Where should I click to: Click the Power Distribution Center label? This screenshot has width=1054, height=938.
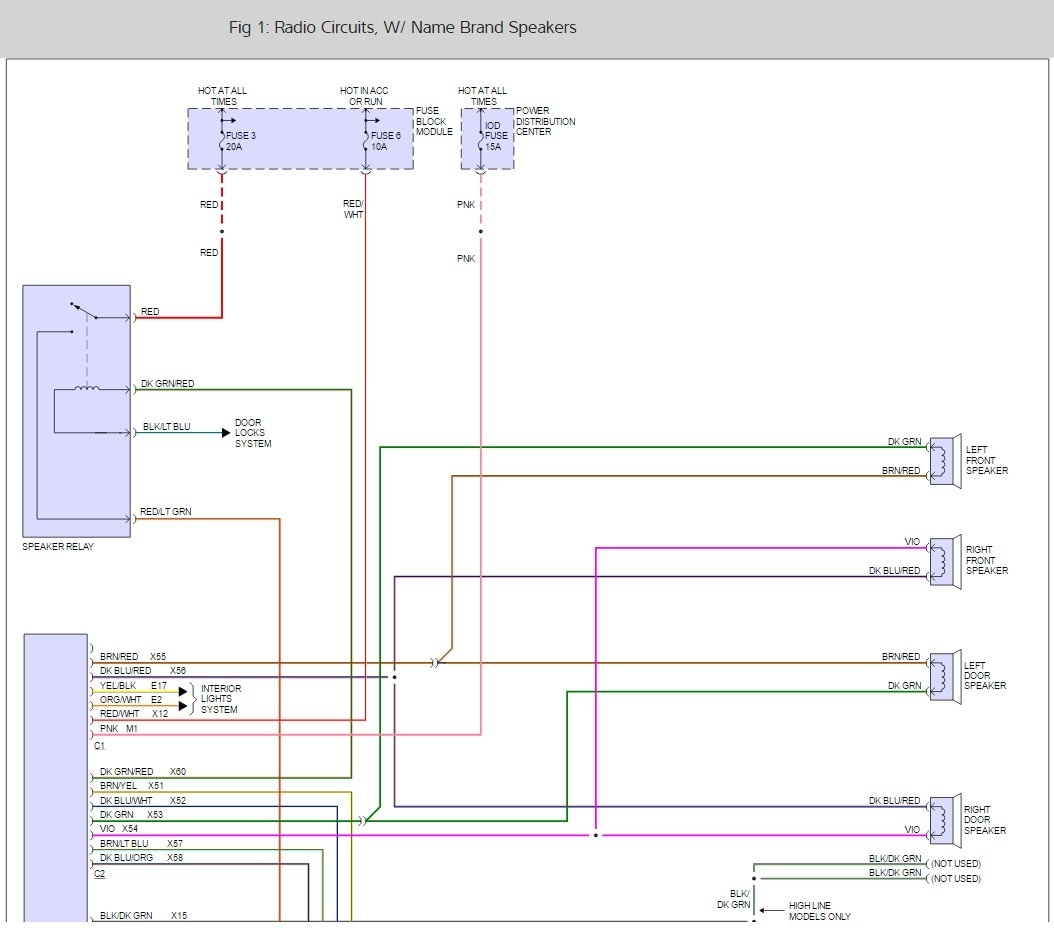[x=545, y=121]
